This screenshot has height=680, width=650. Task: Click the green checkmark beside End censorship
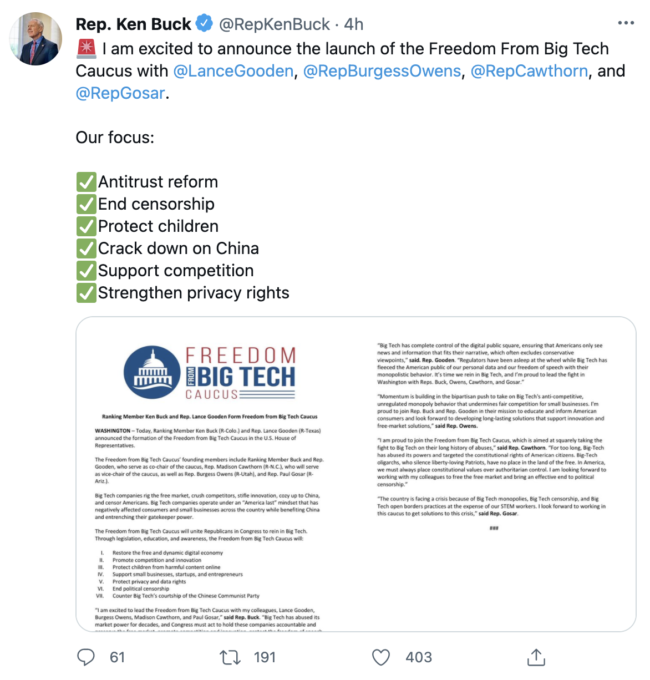pyautogui.click(x=86, y=204)
